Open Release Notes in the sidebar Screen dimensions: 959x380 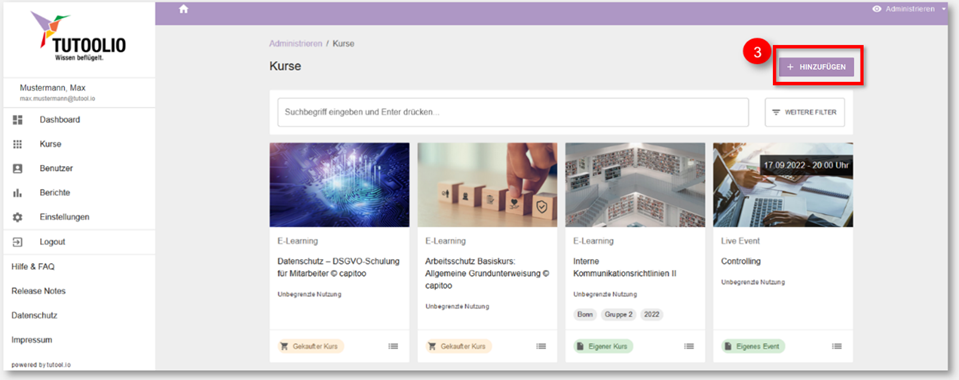pos(39,291)
